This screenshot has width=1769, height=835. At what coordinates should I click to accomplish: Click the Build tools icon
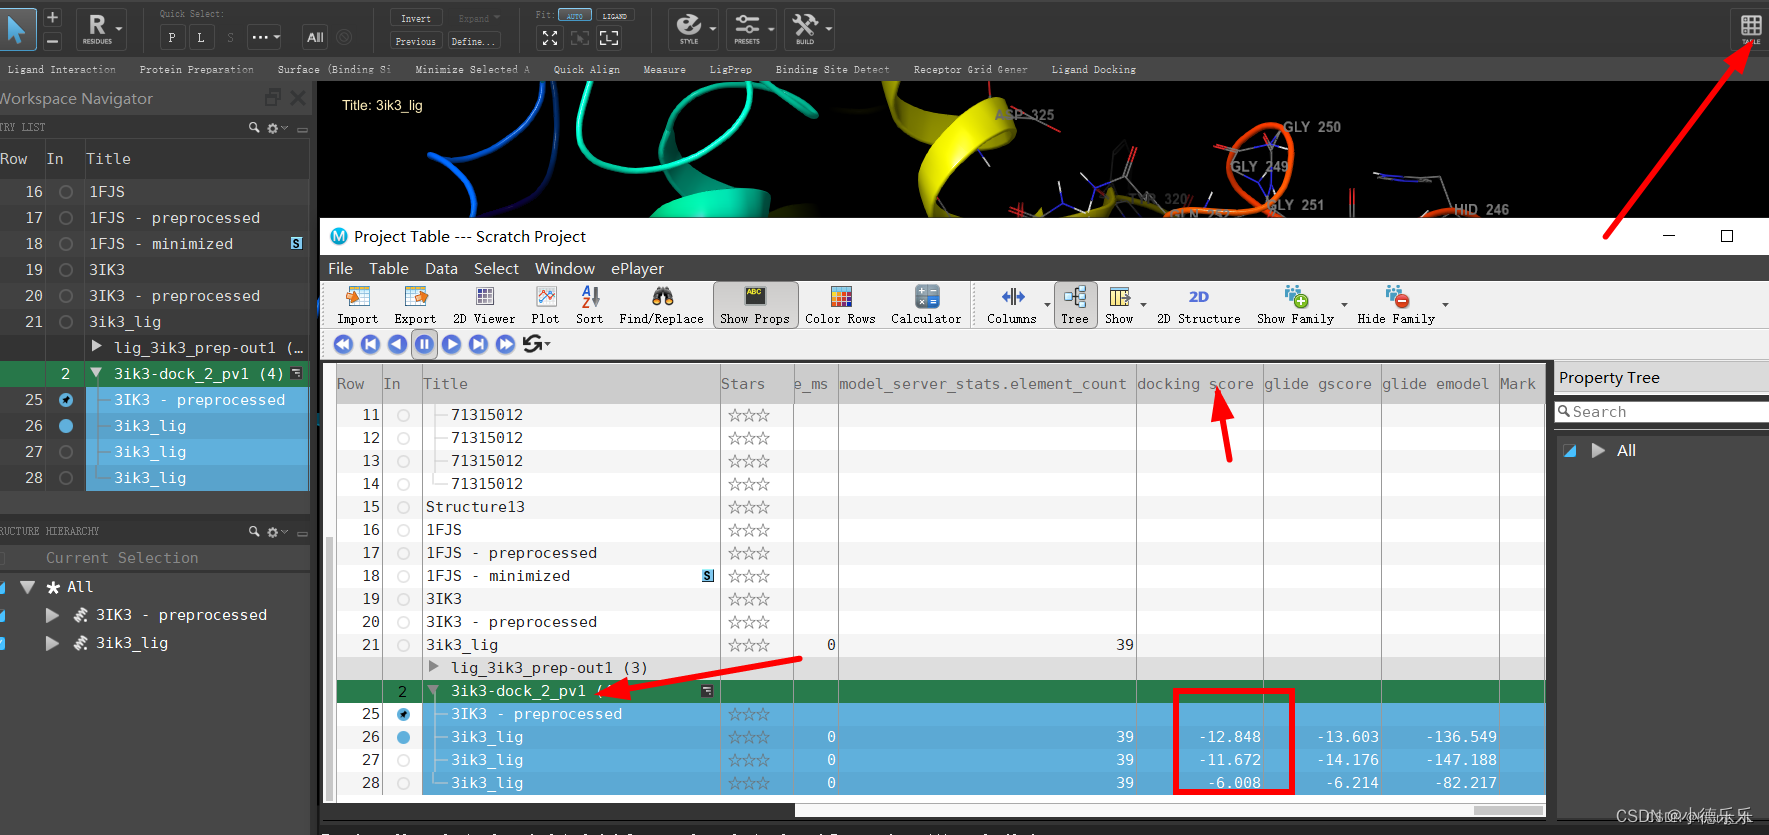[805, 27]
